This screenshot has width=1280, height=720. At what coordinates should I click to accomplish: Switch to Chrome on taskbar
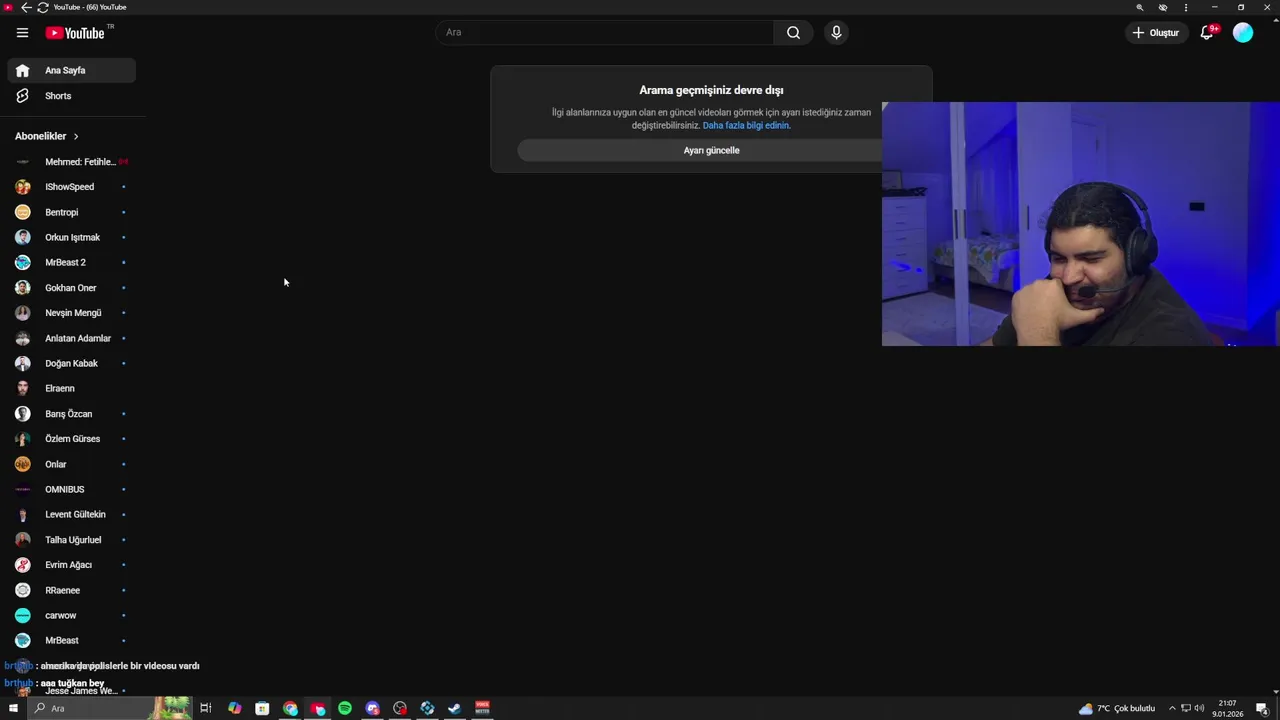[x=290, y=708]
